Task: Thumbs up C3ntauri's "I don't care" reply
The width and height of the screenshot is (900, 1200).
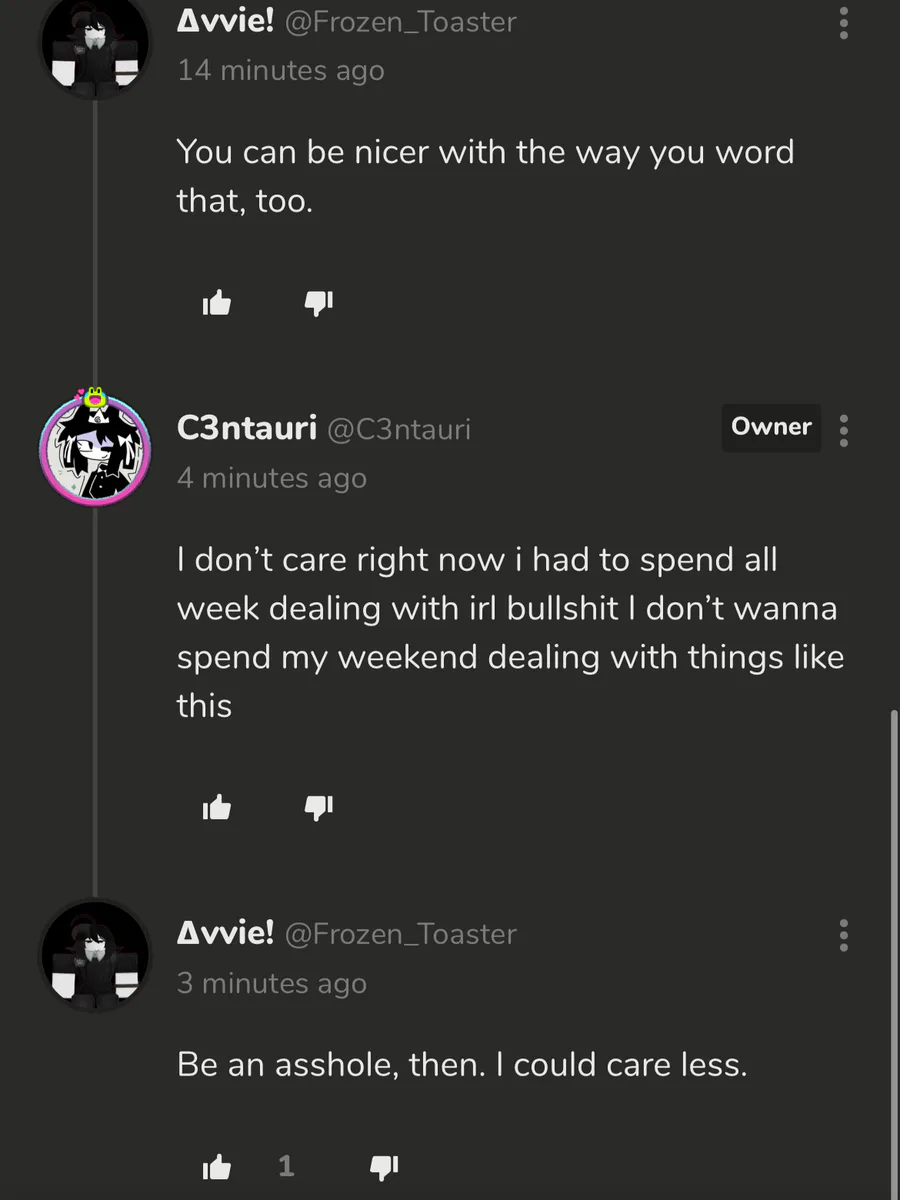Action: click(x=217, y=807)
